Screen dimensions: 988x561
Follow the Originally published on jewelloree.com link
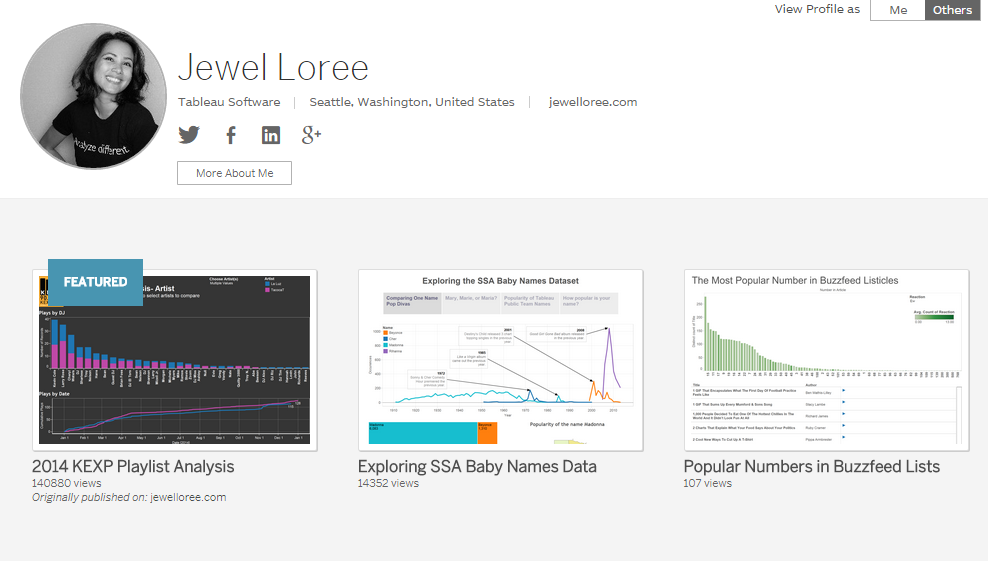(x=188, y=497)
